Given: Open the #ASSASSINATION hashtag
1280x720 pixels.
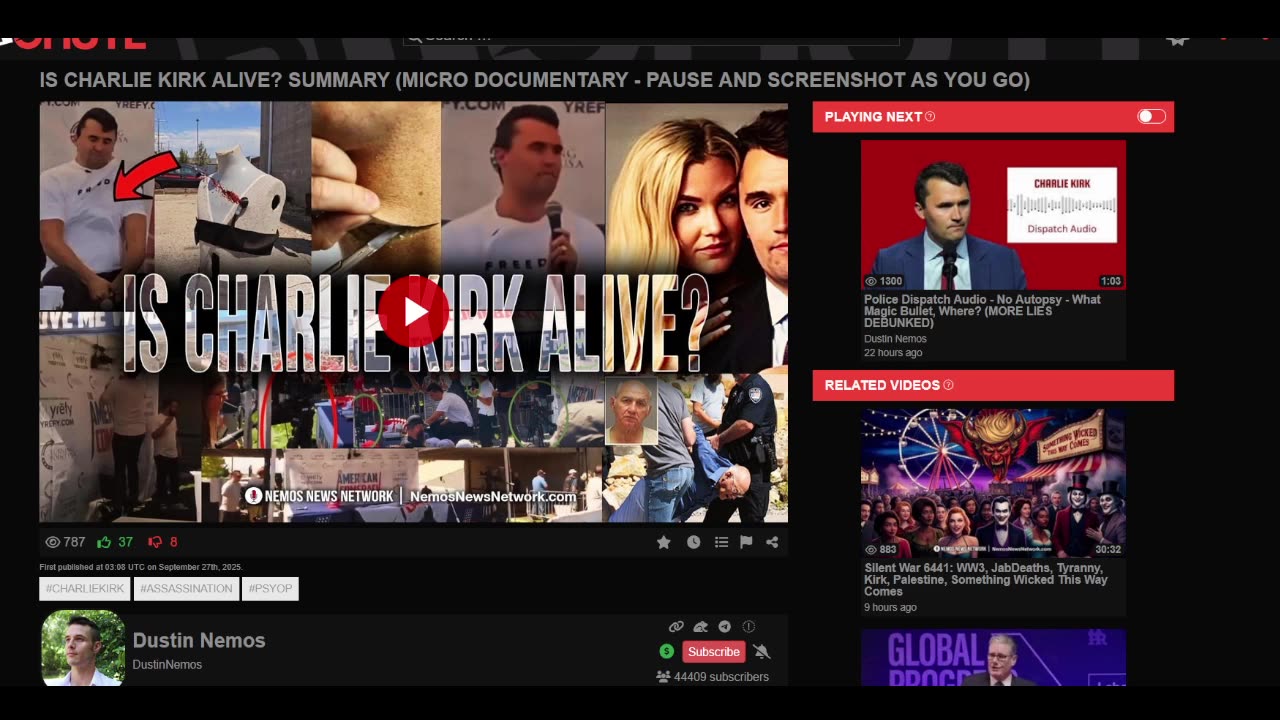Looking at the screenshot, I should [186, 589].
